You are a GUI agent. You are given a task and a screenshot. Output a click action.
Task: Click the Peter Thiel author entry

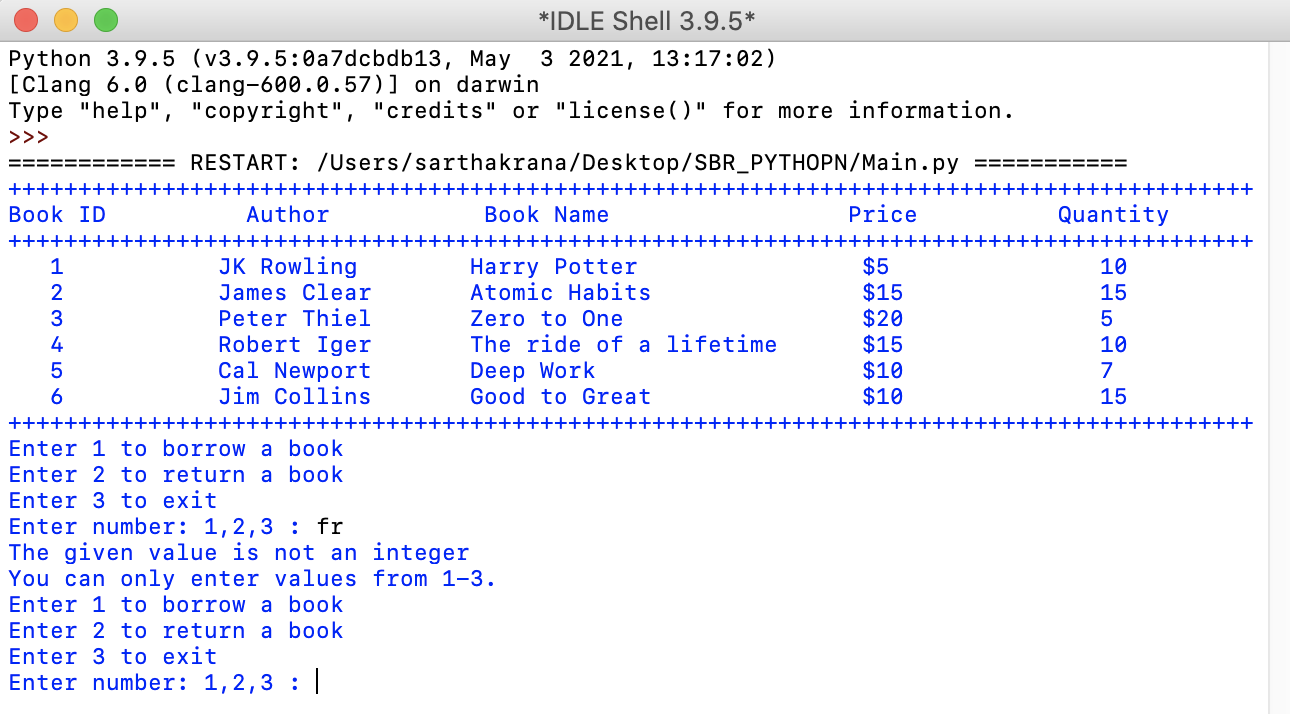click(x=295, y=319)
